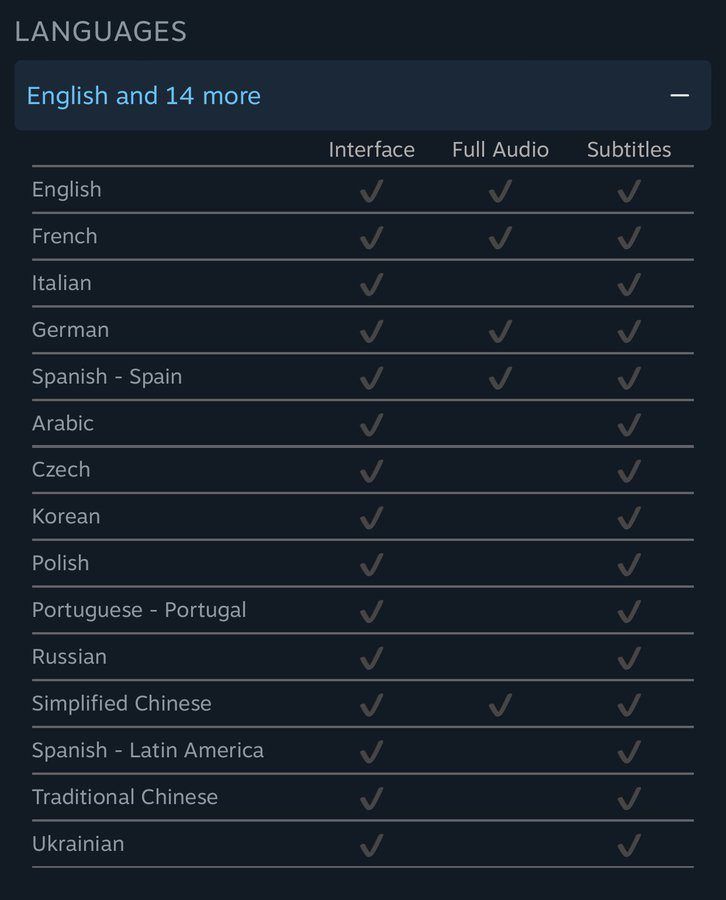
Task: Click the Simplified Chinese Full Audio checkmark
Action: click(500, 704)
